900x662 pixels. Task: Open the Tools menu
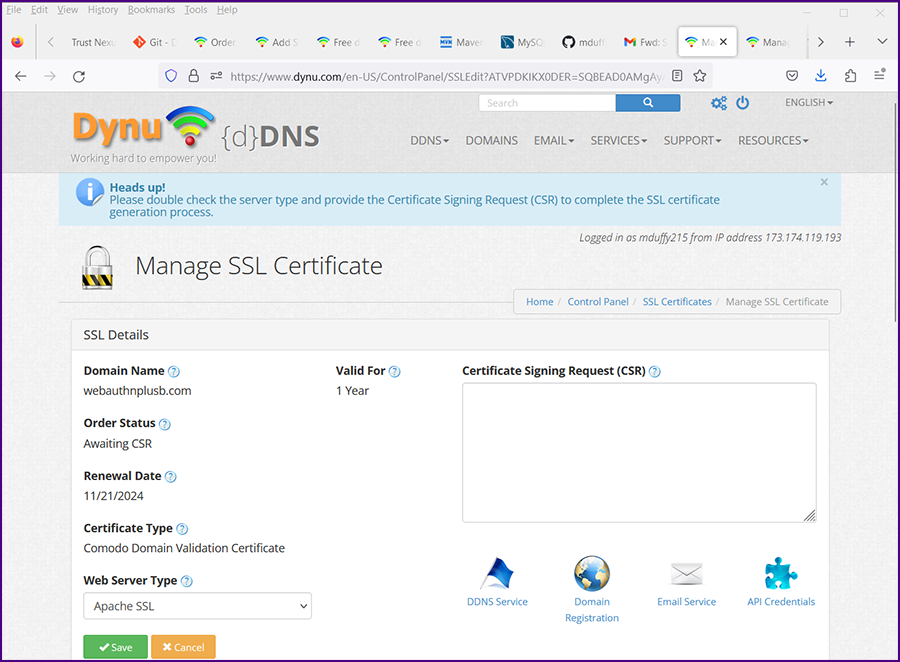(x=196, y=10)
